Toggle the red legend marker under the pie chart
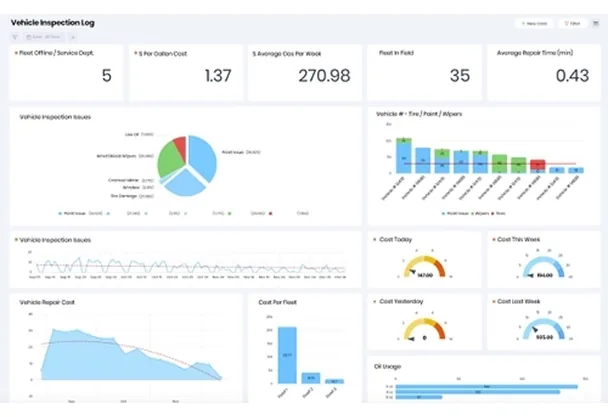The image size is (608, 417). point(271,213)
